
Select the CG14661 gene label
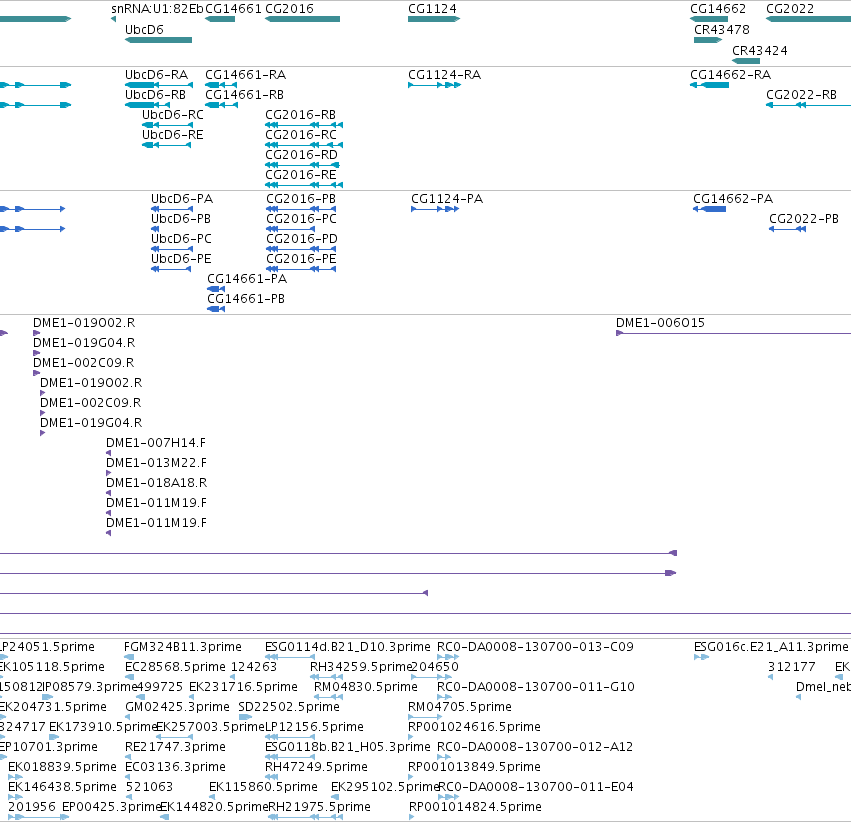(233, 9)
